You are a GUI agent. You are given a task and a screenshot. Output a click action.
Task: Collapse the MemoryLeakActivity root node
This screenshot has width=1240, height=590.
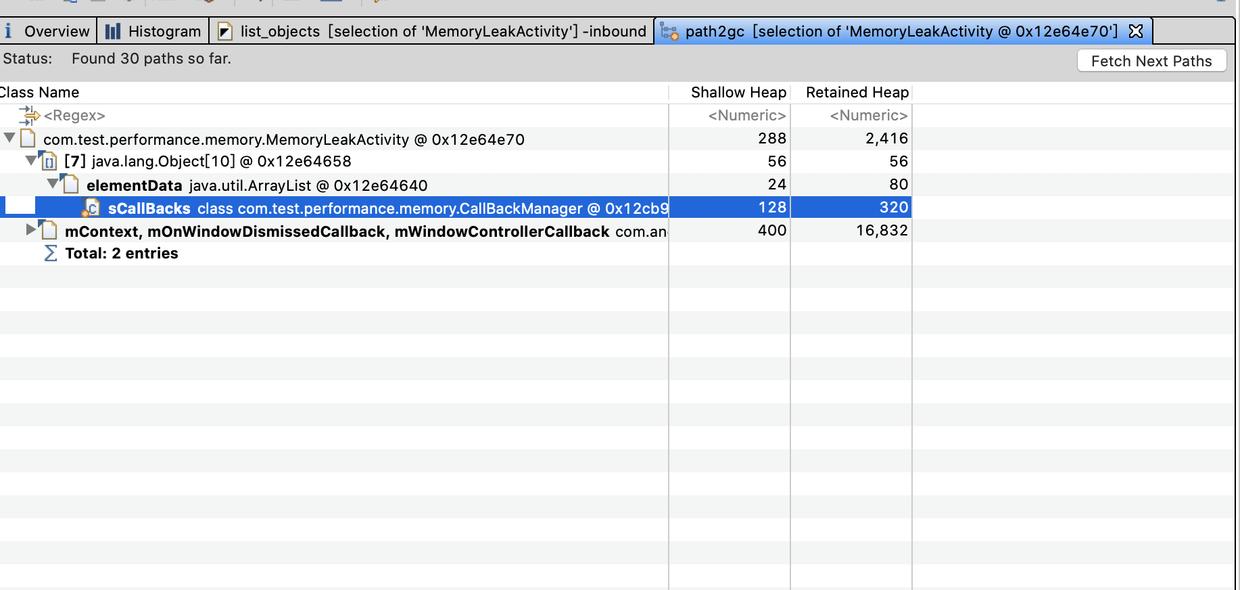coord(9,138)
